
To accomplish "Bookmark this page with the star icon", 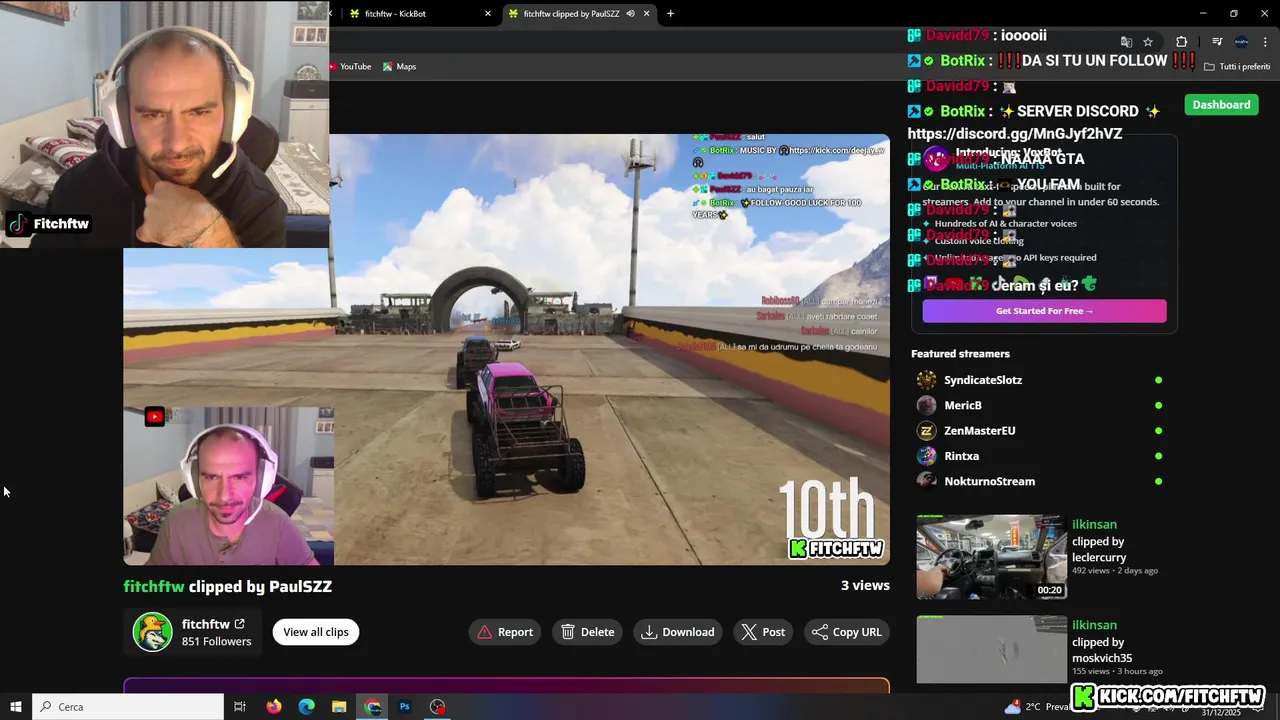I will point(1148,42).
